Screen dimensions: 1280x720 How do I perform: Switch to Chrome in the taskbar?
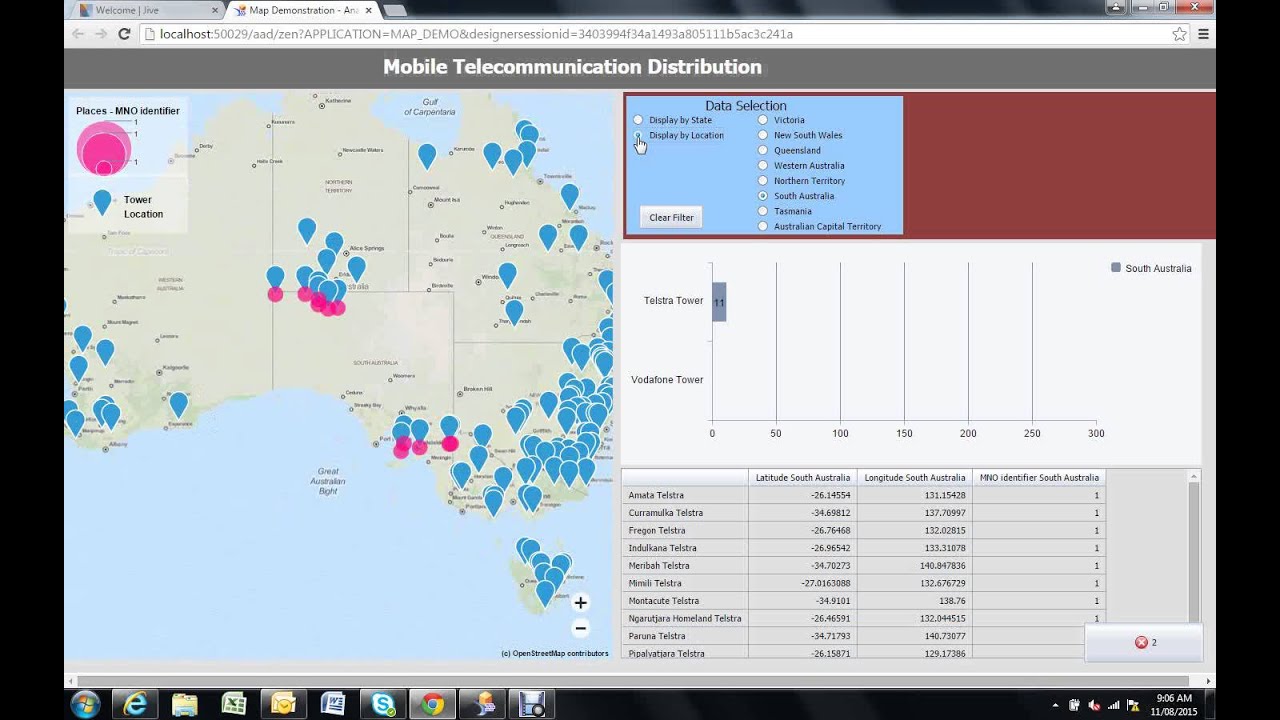(x=432, y=704)
